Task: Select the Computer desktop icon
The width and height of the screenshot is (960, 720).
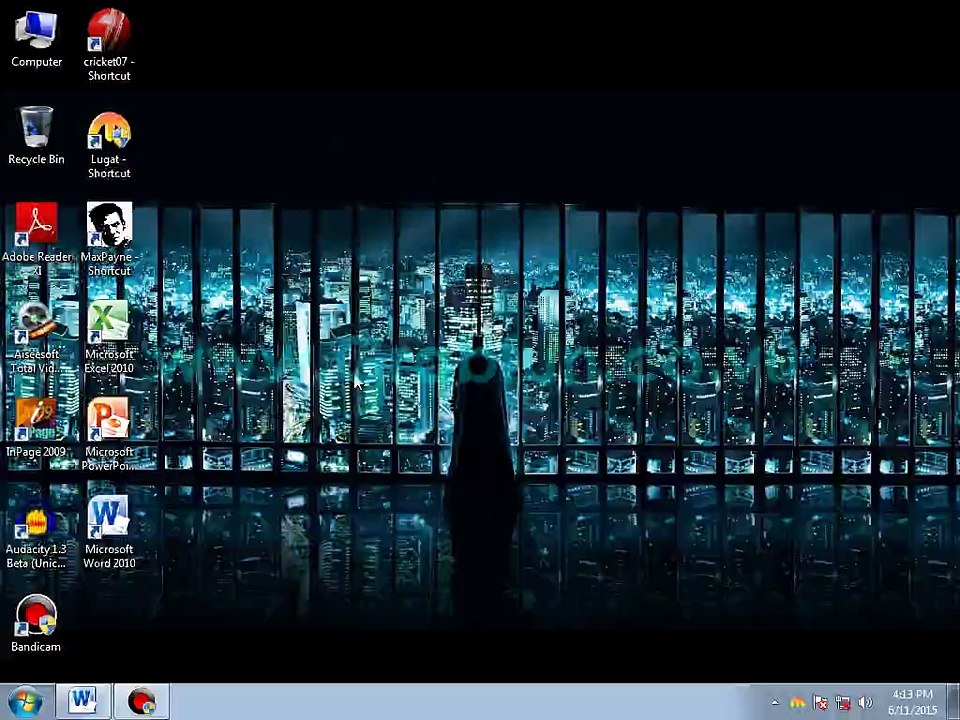Action: coord(36,38)
